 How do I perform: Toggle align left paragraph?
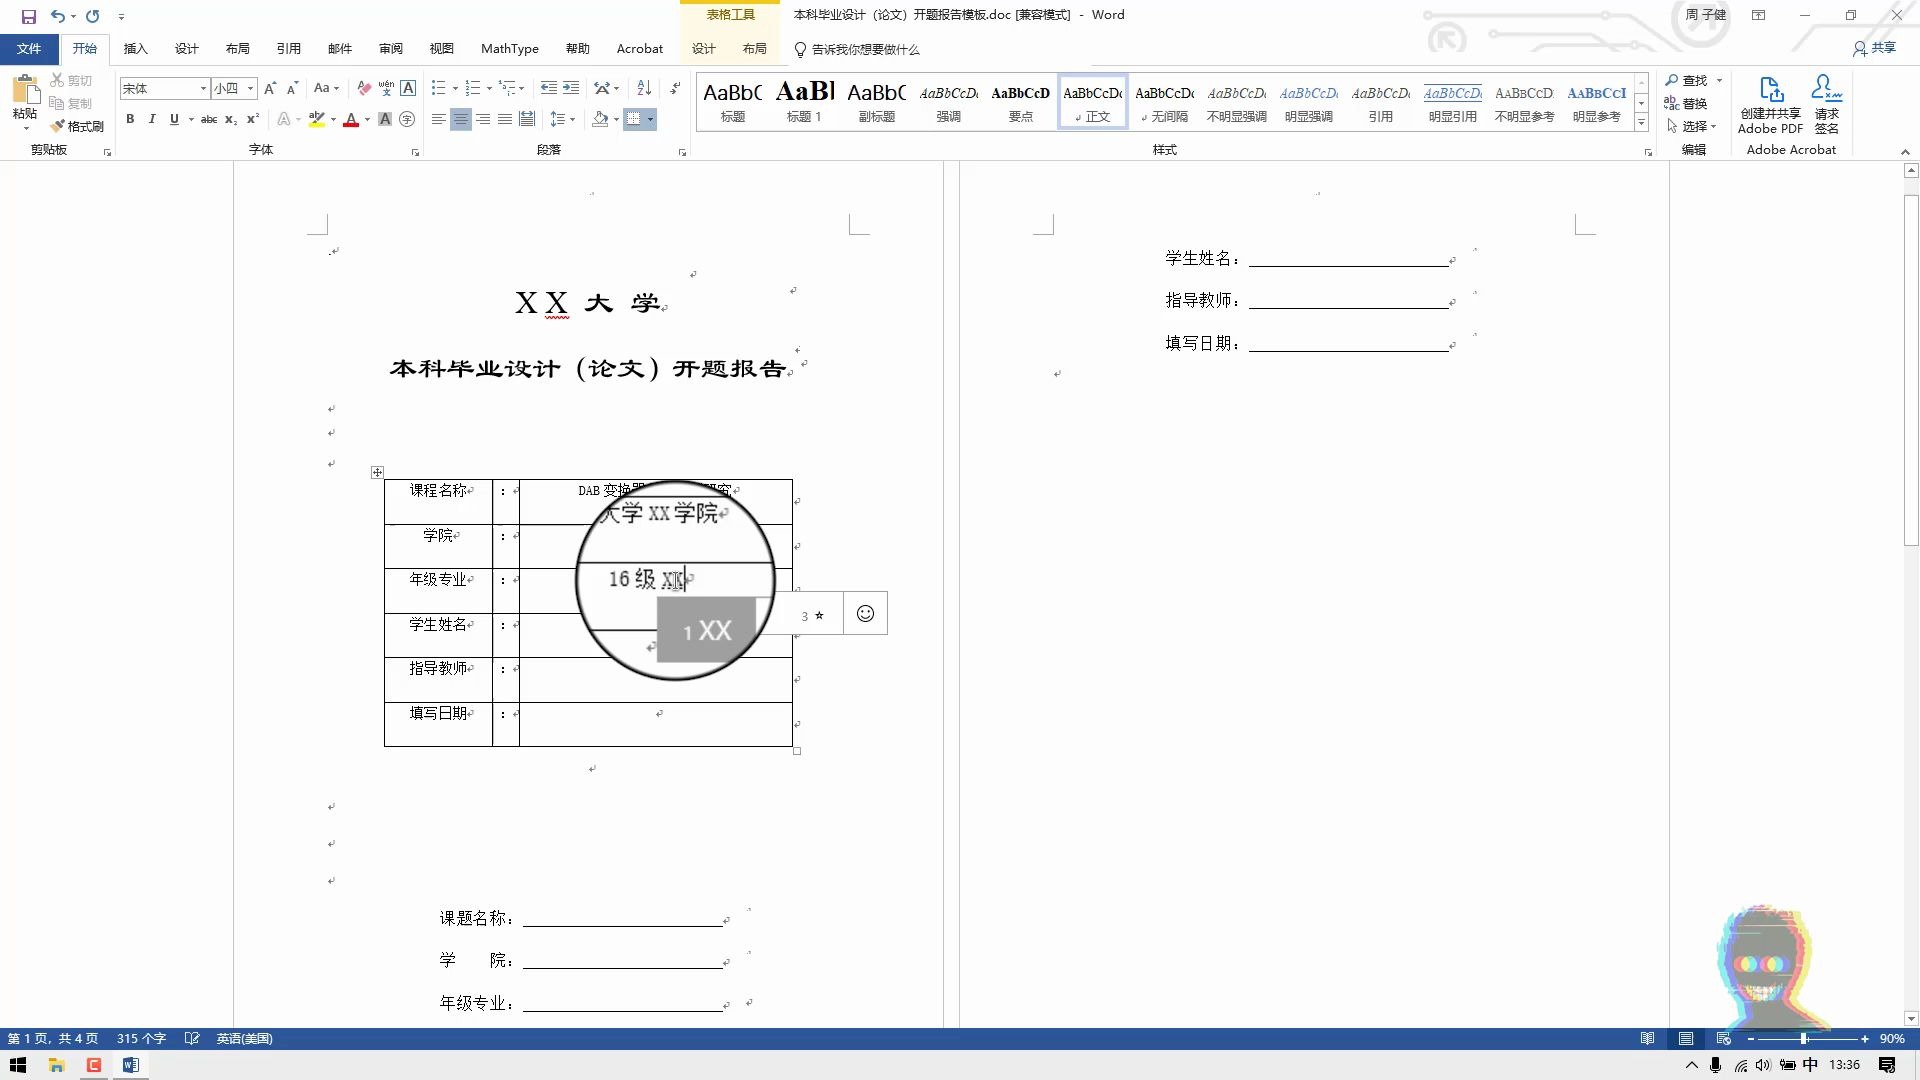(x=438, y=119)
